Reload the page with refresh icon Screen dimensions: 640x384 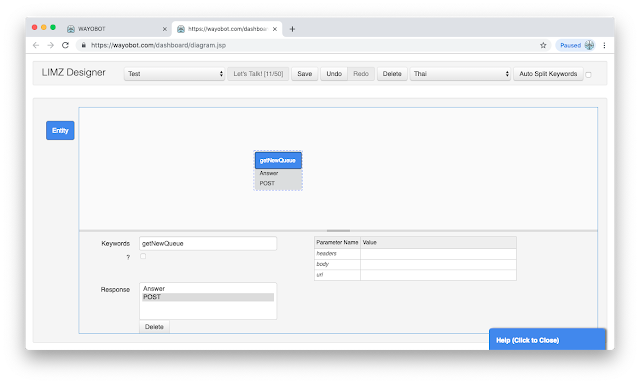tap(65, 45)
